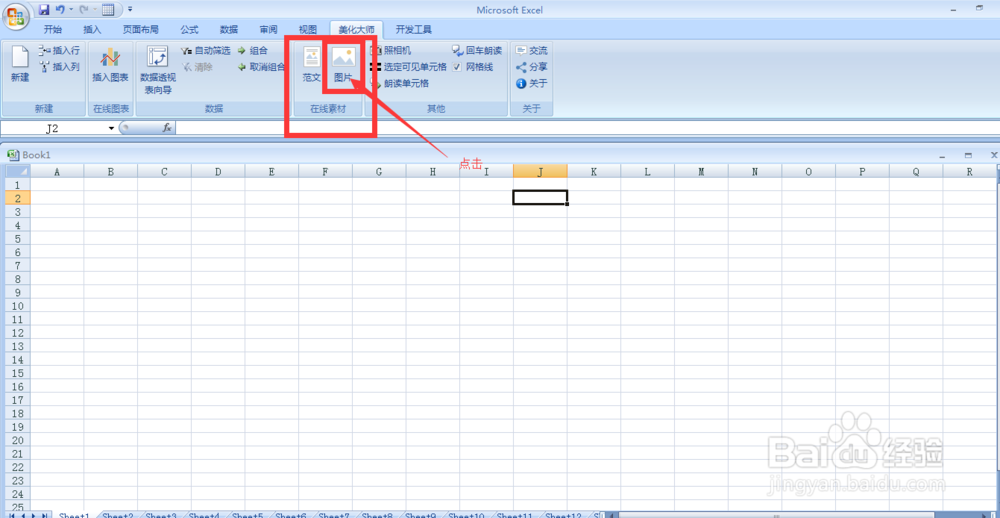1000x518 pixels.
Task: Open the 关于 about info
Action: tap(531, 84)
